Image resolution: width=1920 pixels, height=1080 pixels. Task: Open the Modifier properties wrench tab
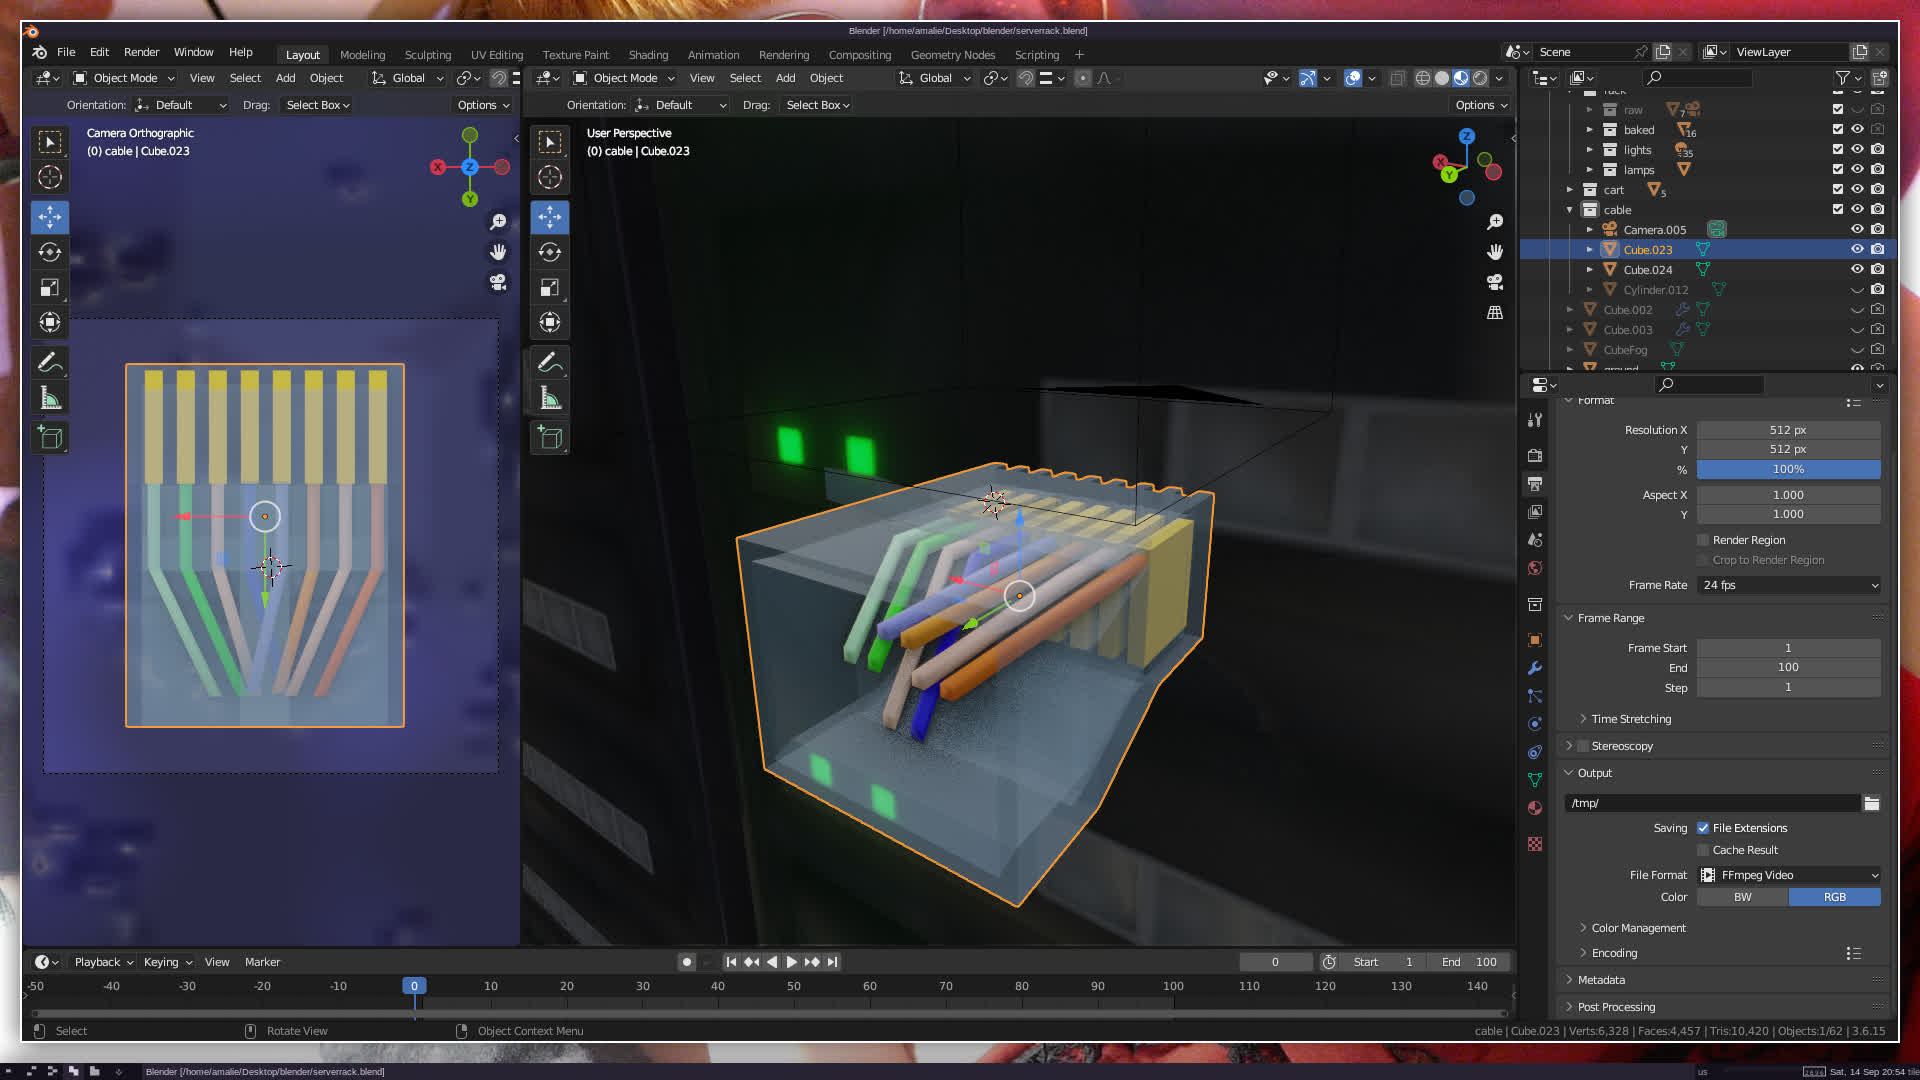click(x=1535, y=668)
